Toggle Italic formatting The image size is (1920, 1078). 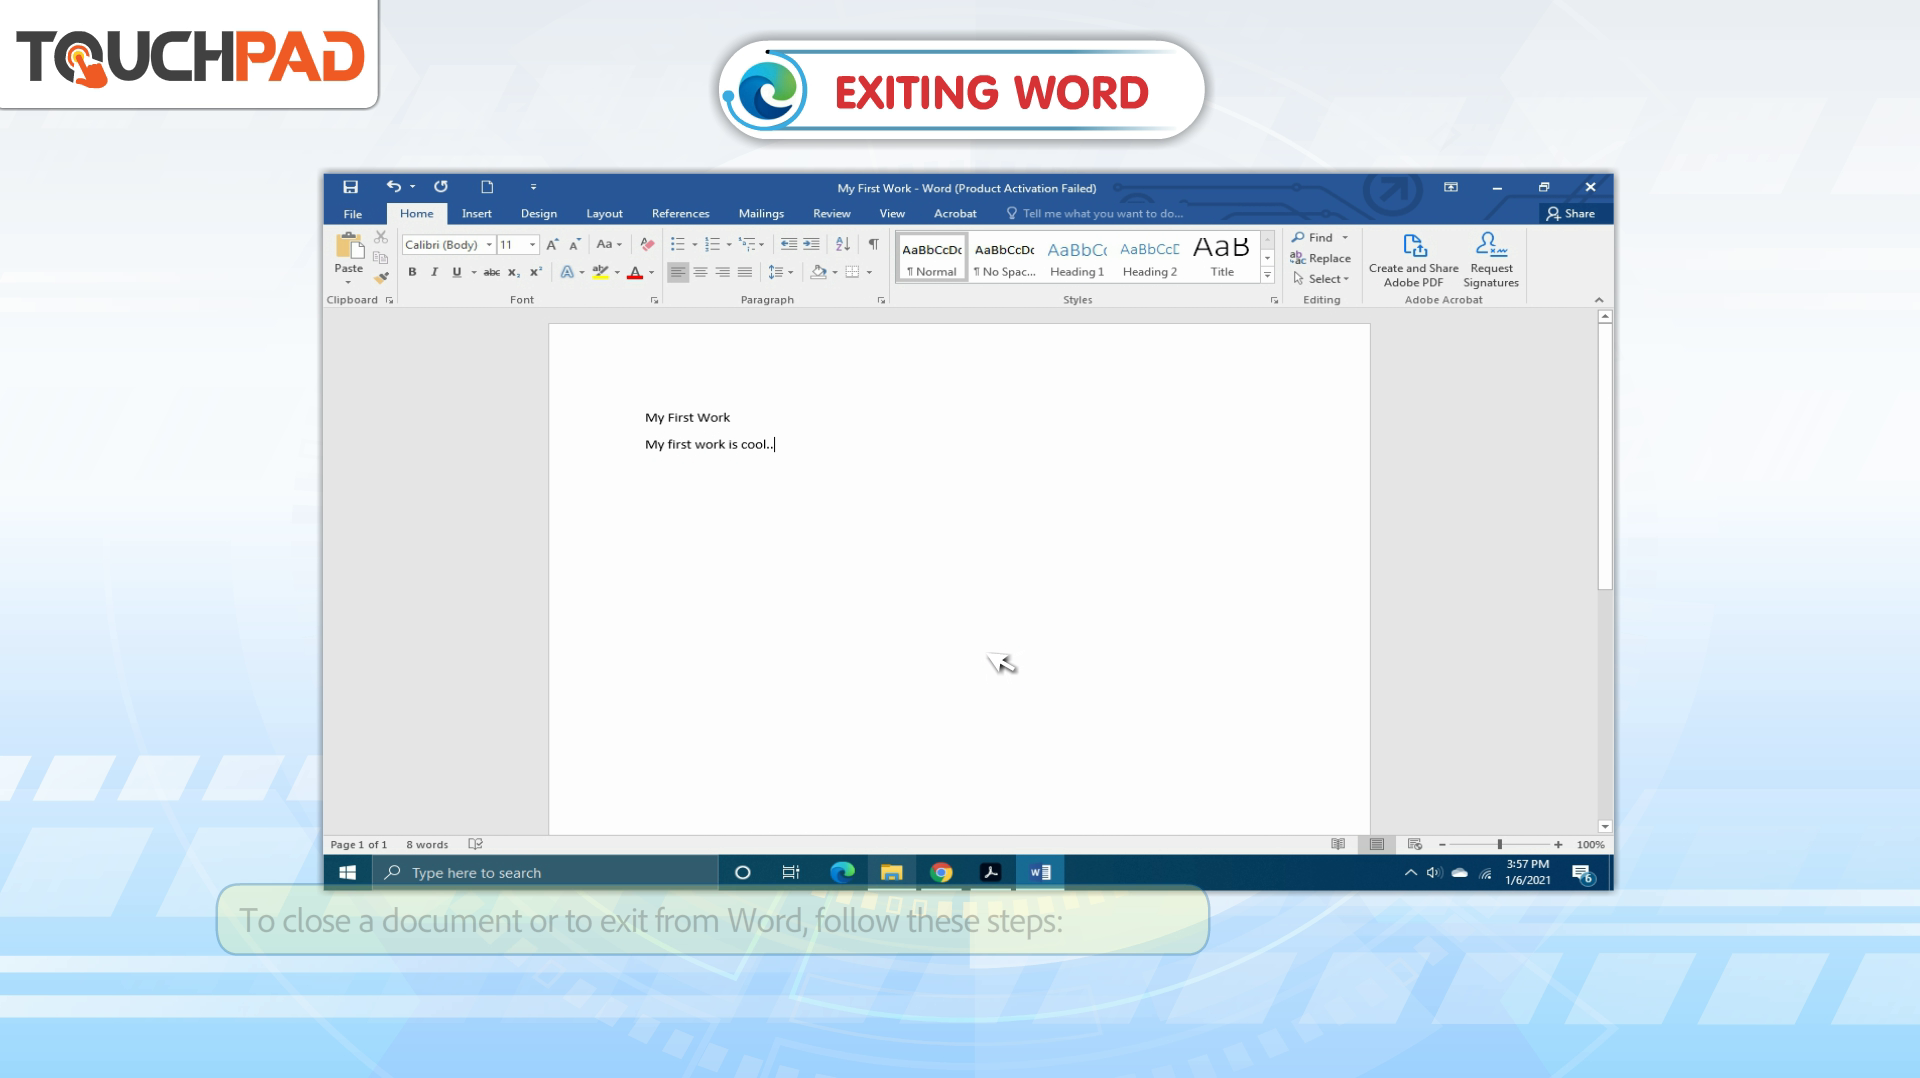434,272
